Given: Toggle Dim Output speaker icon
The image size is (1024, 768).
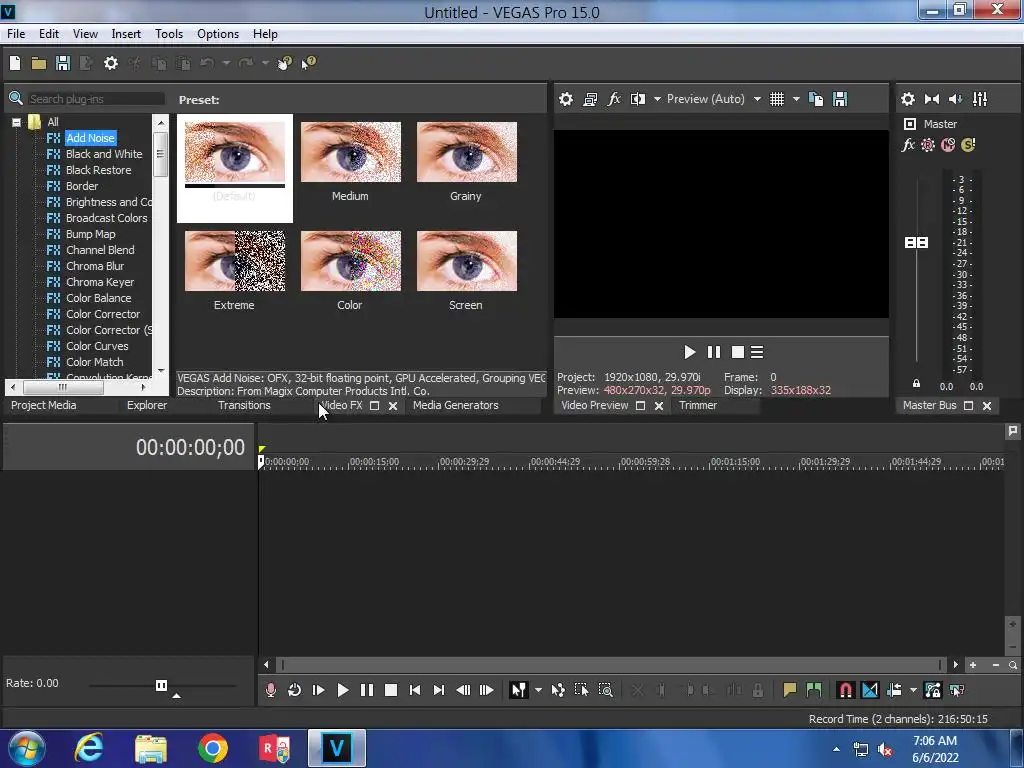Looking at the screenshot, I should tap(955, 99).
